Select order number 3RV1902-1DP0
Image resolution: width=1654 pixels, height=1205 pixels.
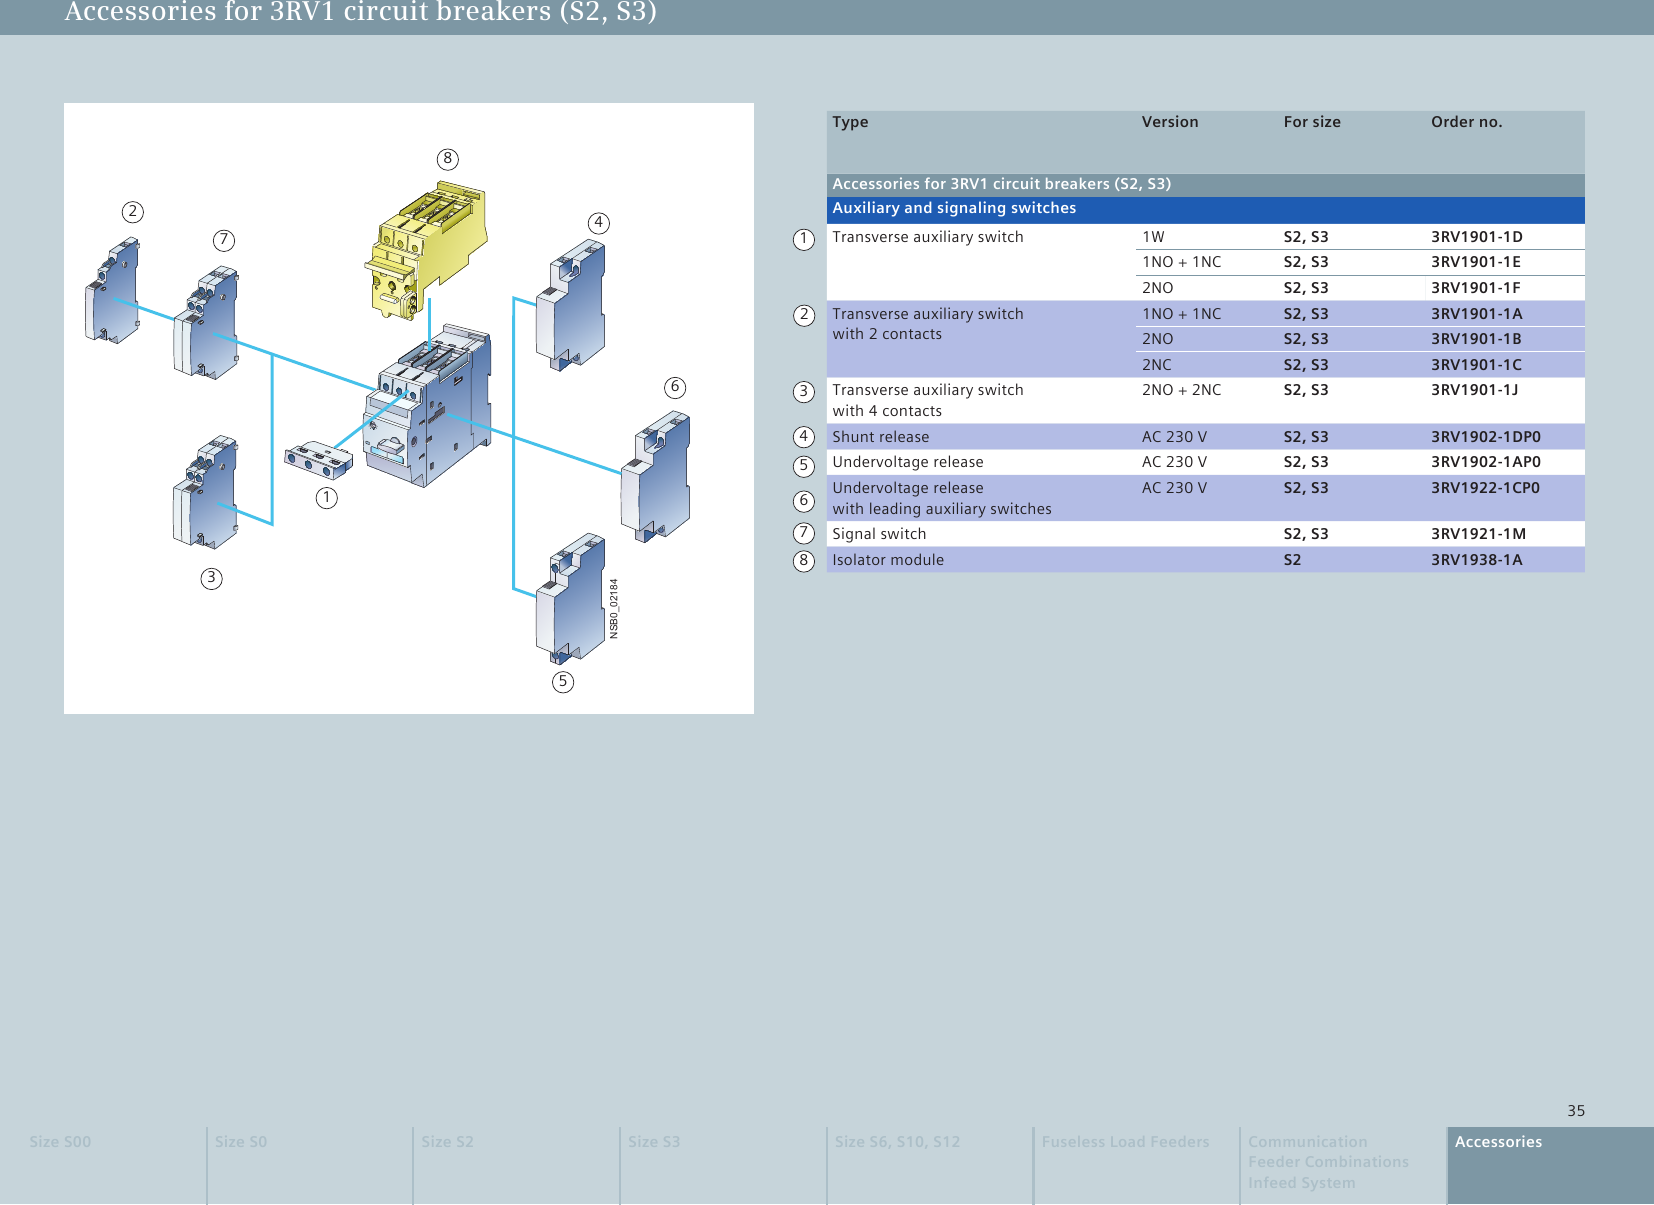1485,437
